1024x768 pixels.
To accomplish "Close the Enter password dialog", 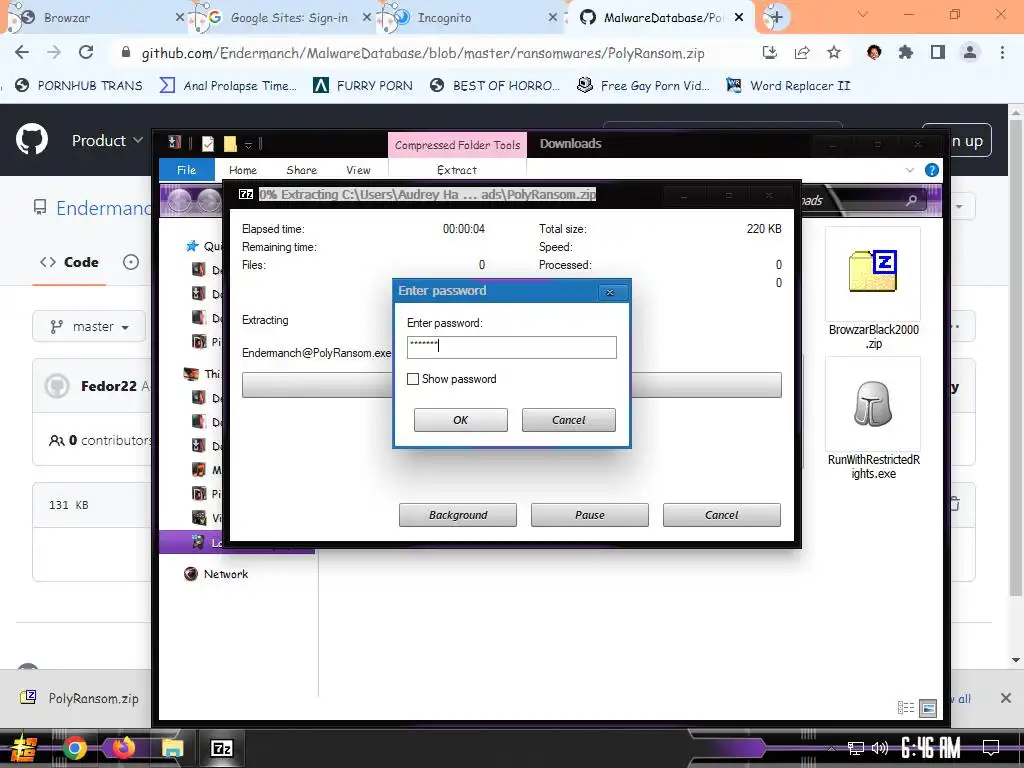I will pos(609,292).
